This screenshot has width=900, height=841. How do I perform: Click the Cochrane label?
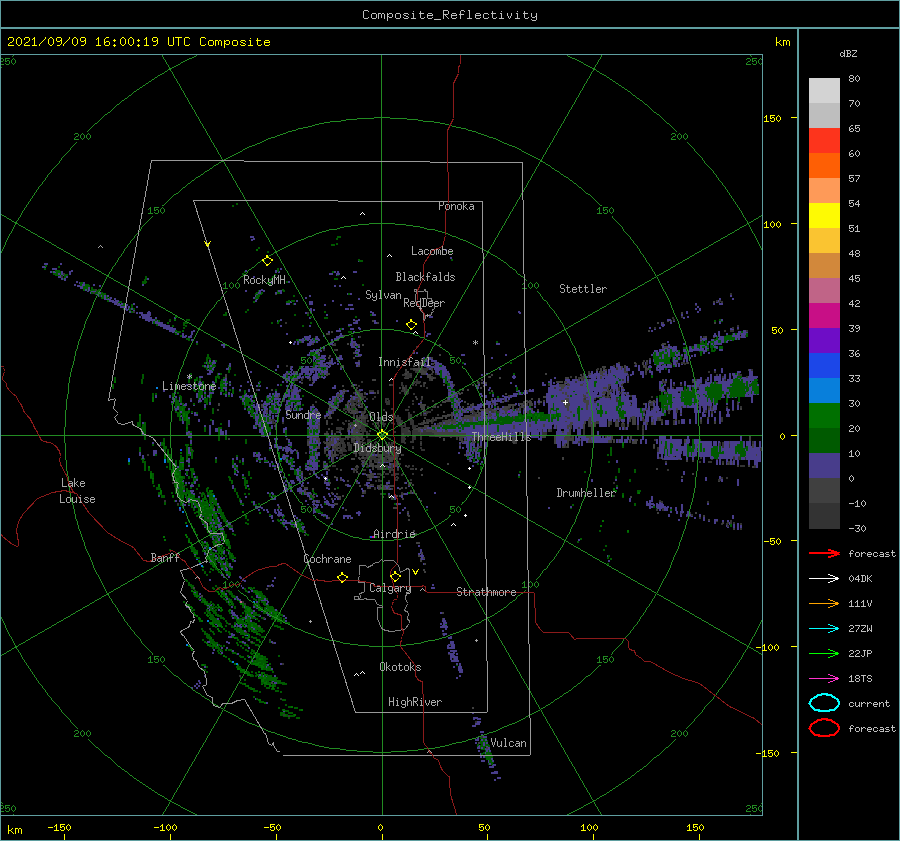coord(327,559)
